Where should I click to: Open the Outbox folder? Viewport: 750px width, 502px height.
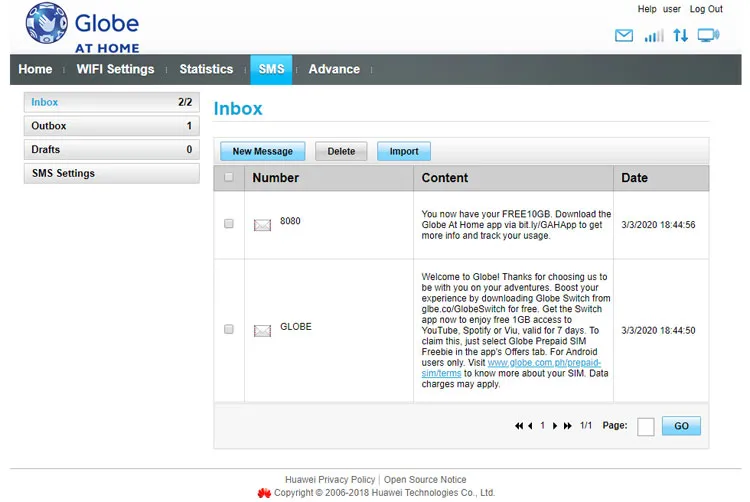tap(111, 126)
